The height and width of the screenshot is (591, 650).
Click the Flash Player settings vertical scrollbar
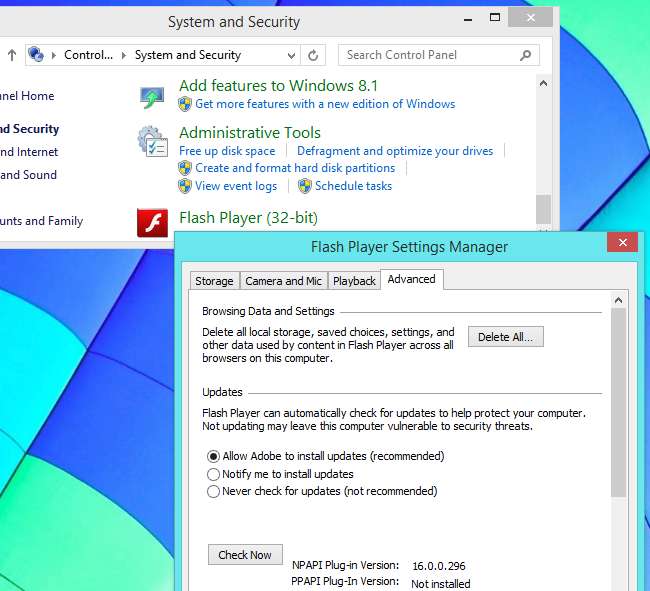click(x=618, y=400)
